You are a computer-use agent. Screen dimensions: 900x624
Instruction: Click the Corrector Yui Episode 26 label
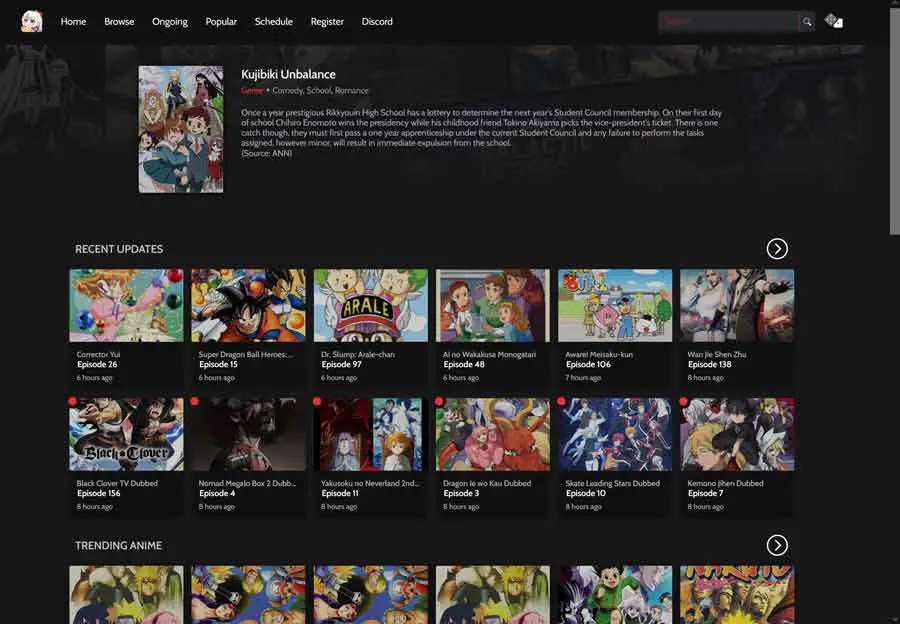[97, 365]
